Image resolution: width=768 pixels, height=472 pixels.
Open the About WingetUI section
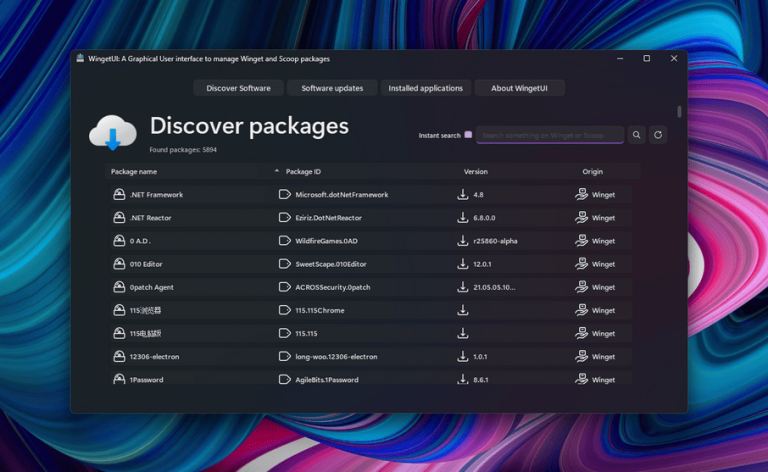pos(519,88)
